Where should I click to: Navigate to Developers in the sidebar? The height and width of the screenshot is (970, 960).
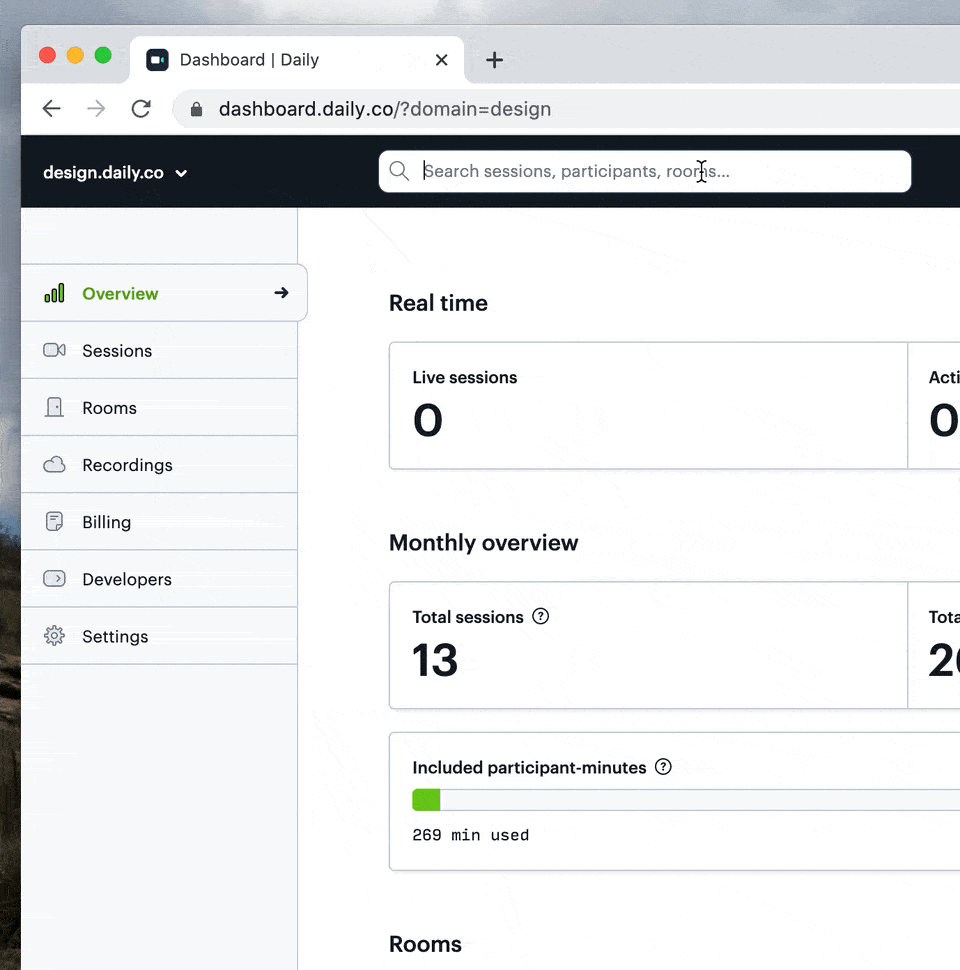[159, 578]
